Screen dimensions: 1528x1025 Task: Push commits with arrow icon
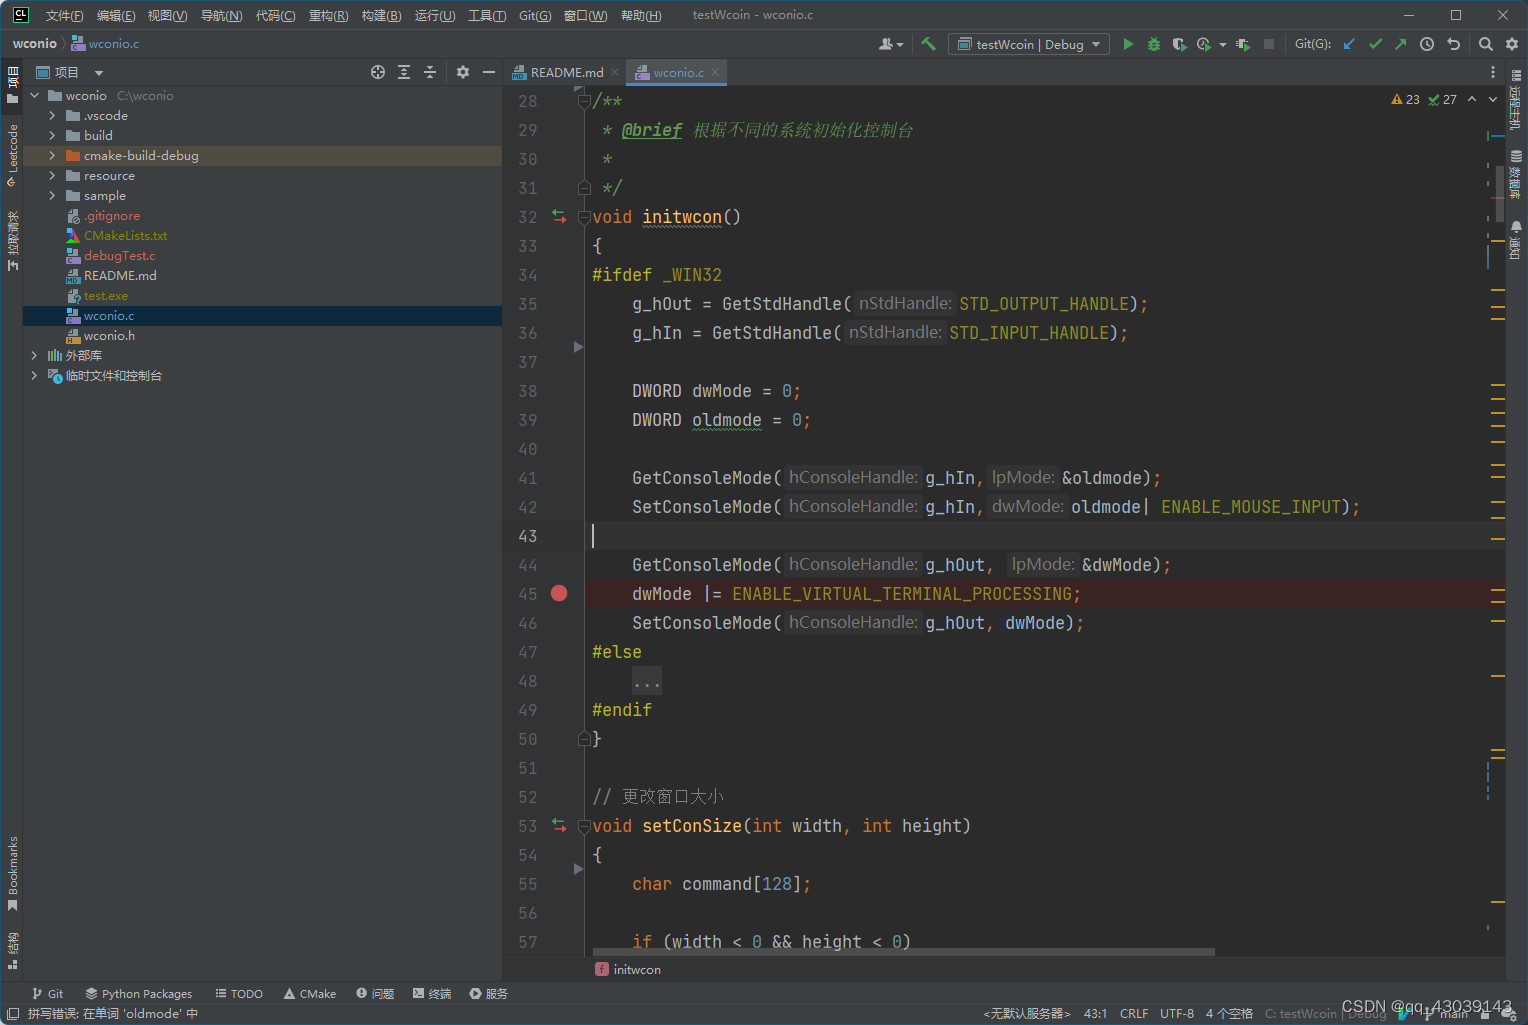[x=1400, y=44]
